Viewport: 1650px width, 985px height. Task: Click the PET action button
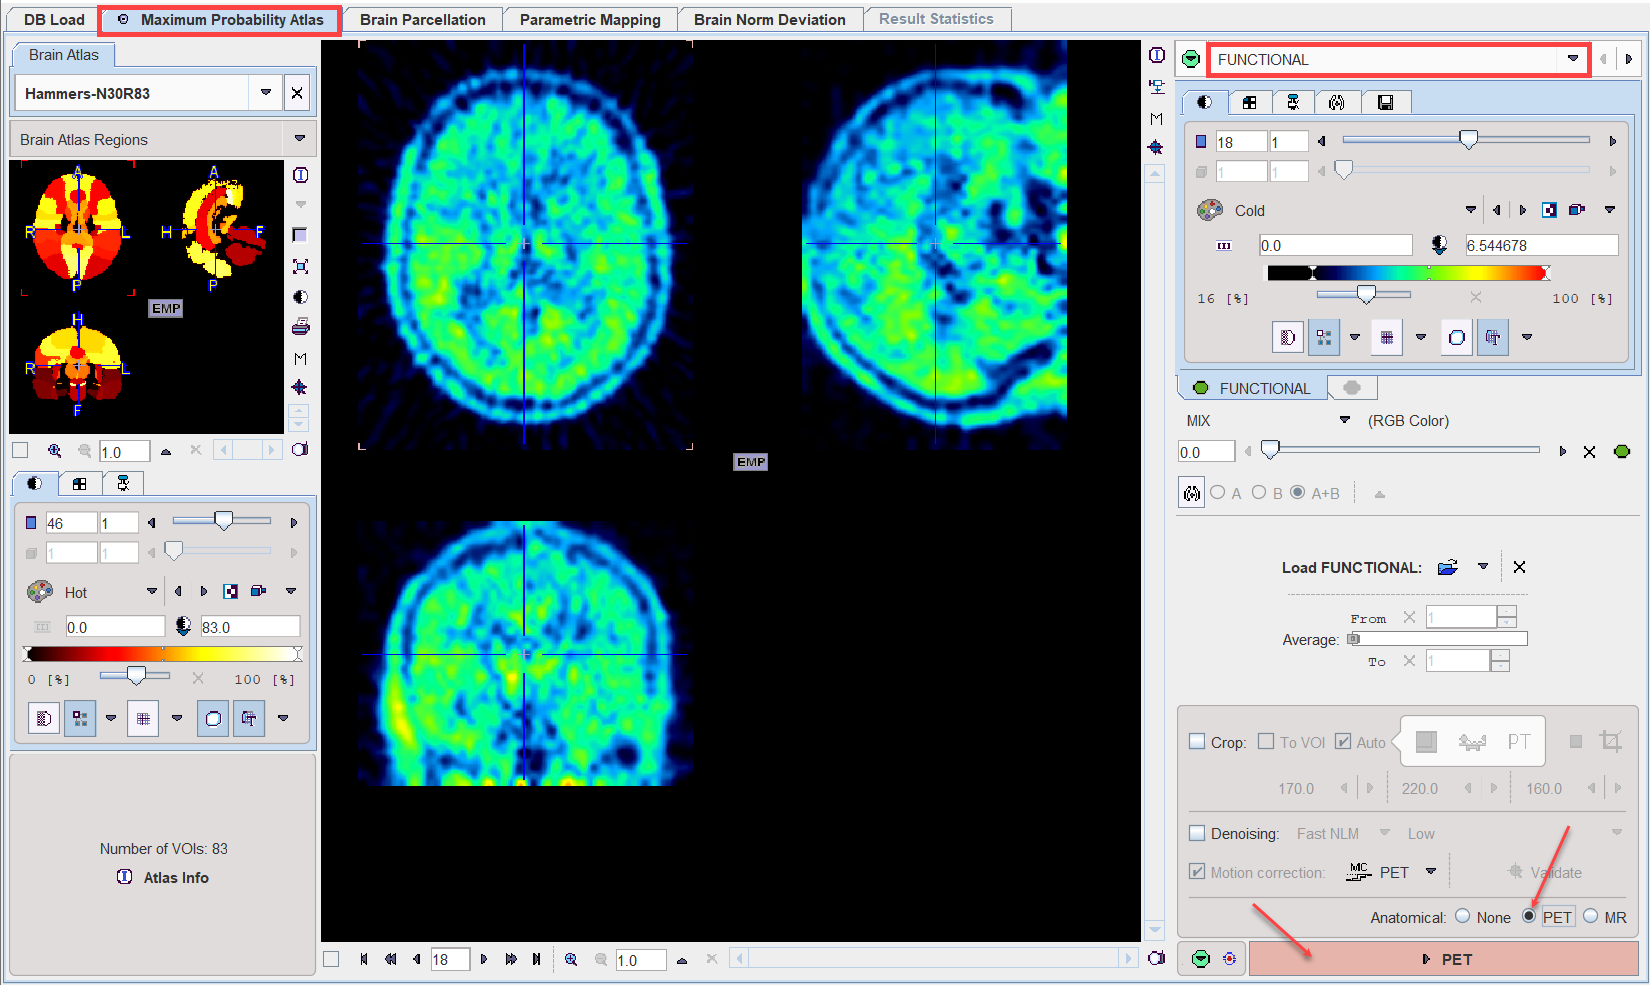click(x=1444, y=959)
